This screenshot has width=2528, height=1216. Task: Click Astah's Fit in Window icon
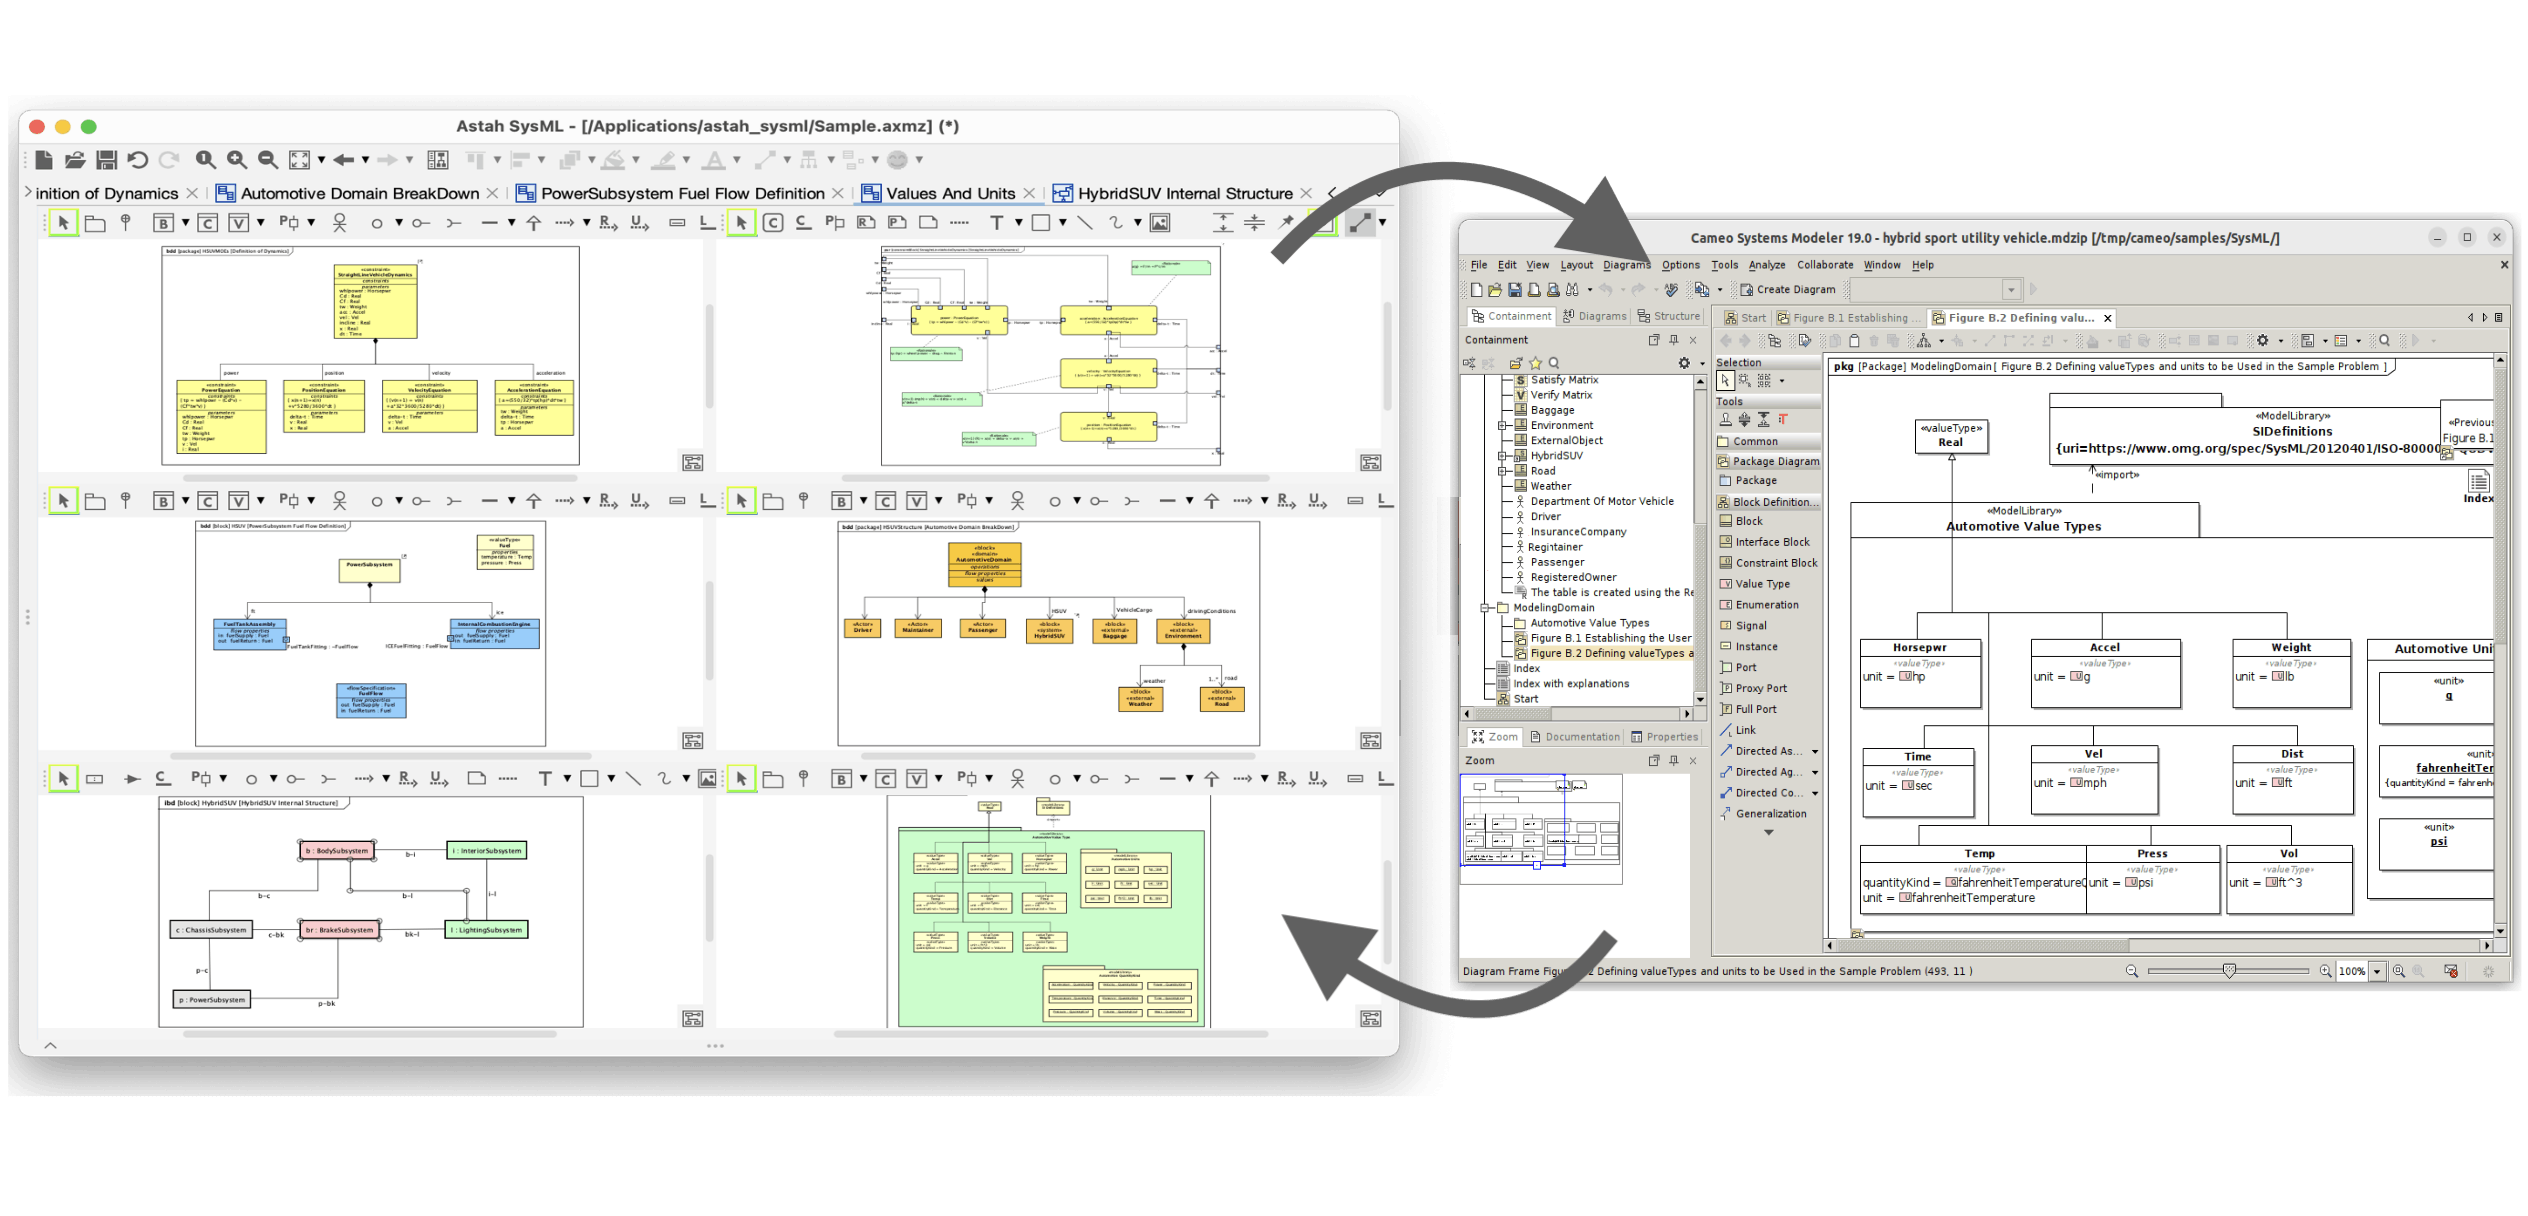(299, 160)
